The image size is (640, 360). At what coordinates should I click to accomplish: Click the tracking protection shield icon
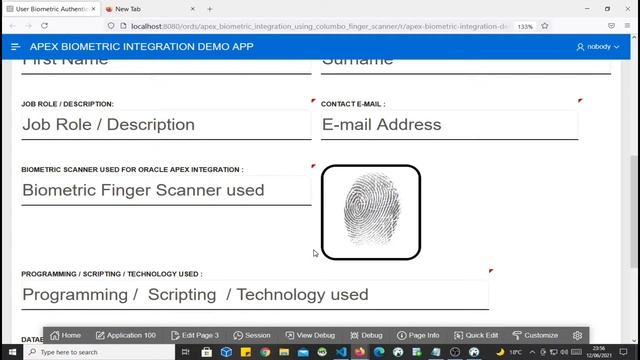[111, 26]
